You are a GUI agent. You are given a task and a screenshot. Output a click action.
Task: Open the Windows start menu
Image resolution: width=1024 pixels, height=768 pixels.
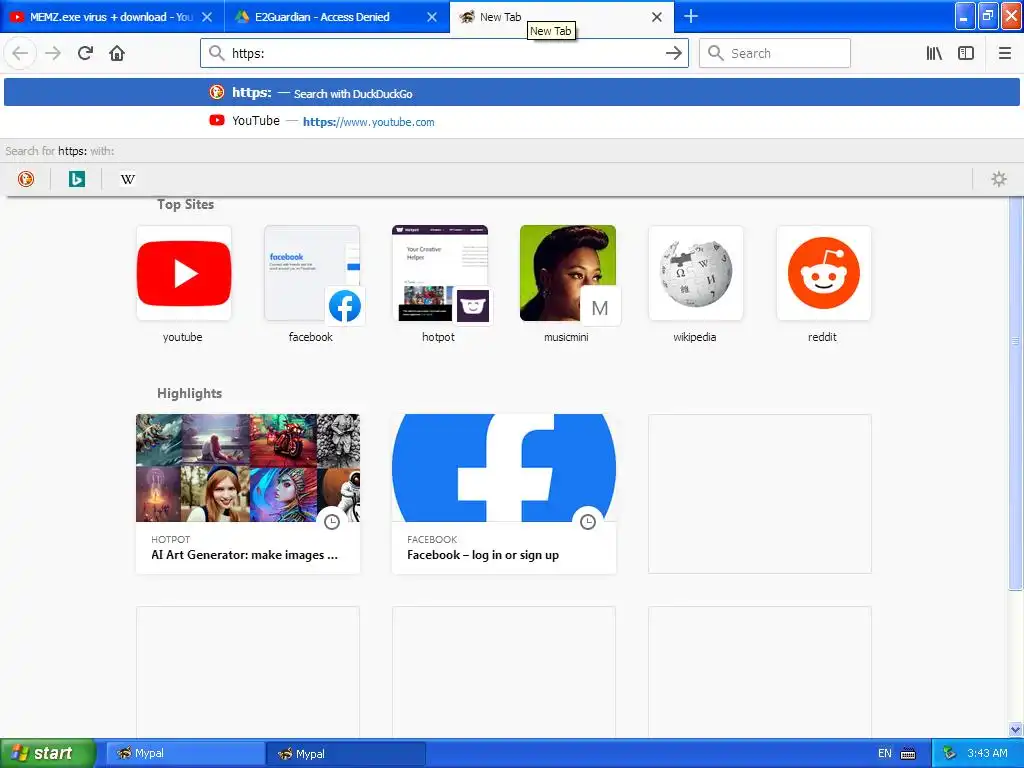click(x=47, y=753)
